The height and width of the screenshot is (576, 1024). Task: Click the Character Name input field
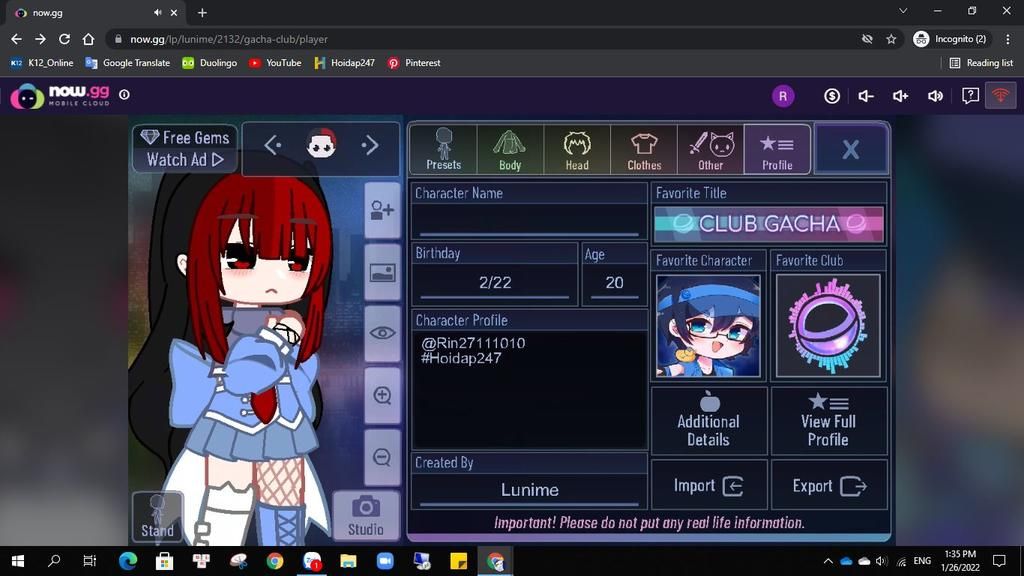tap(529, 220)
